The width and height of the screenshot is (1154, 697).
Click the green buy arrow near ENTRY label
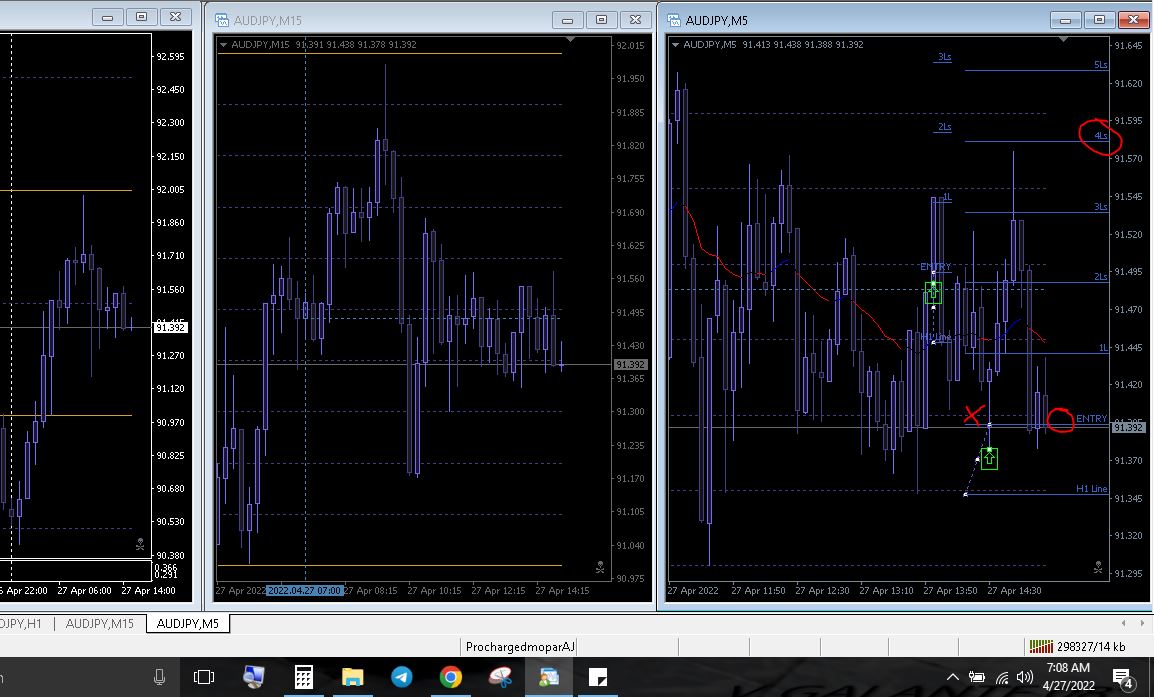tap(933, 293)
